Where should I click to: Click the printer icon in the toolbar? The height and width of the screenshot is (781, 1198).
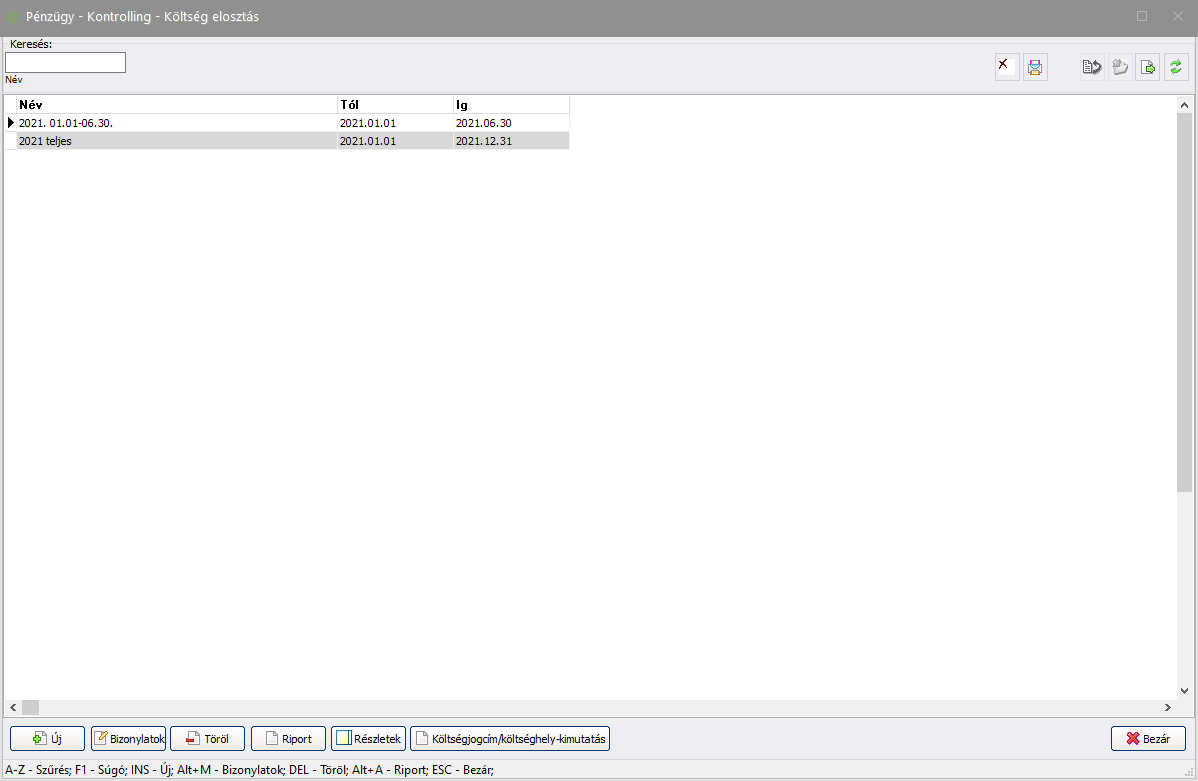[x=1035, y=67]
